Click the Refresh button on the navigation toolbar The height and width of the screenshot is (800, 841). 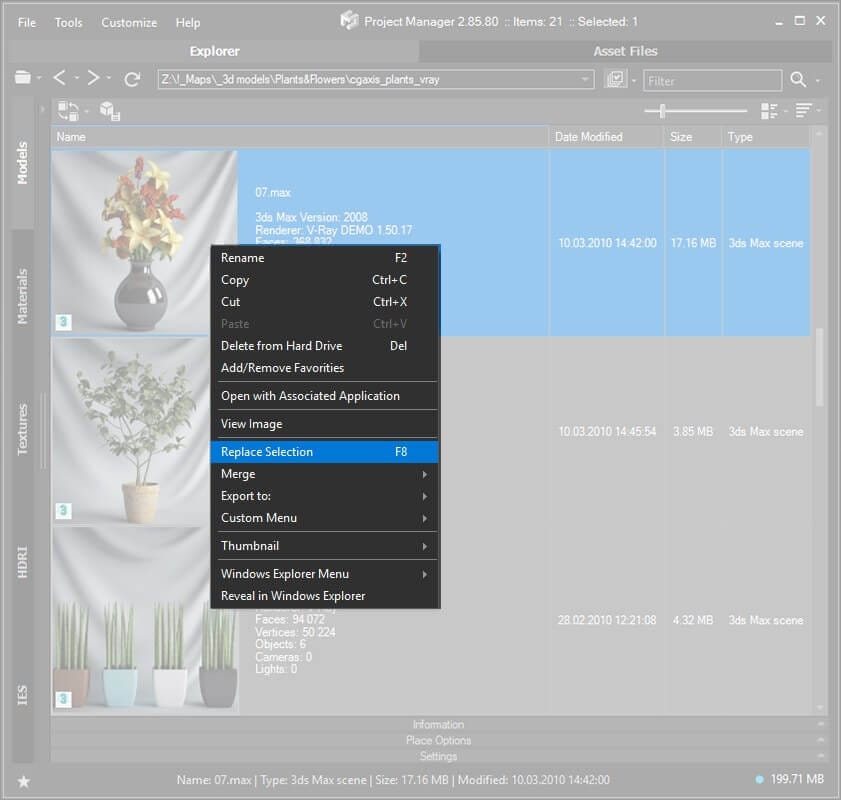point(131,80)
